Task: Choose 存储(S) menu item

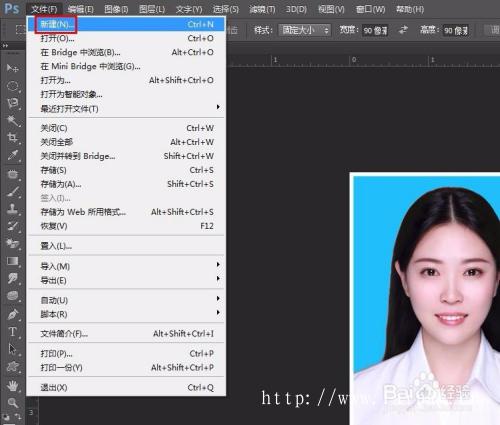Action: click(x=126, y=170)
